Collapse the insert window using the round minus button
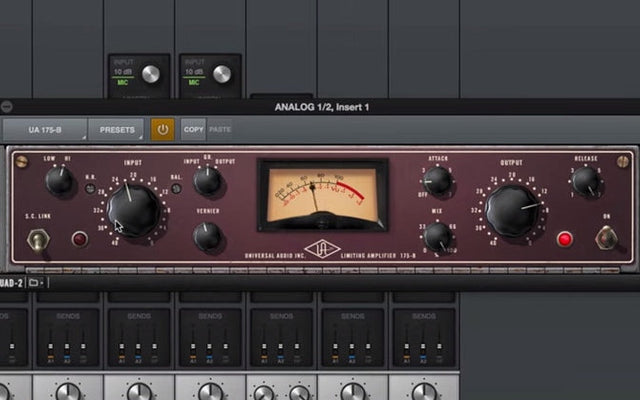Image resolution: width=640 pixels, height=400 pixels. click(7, 107)
